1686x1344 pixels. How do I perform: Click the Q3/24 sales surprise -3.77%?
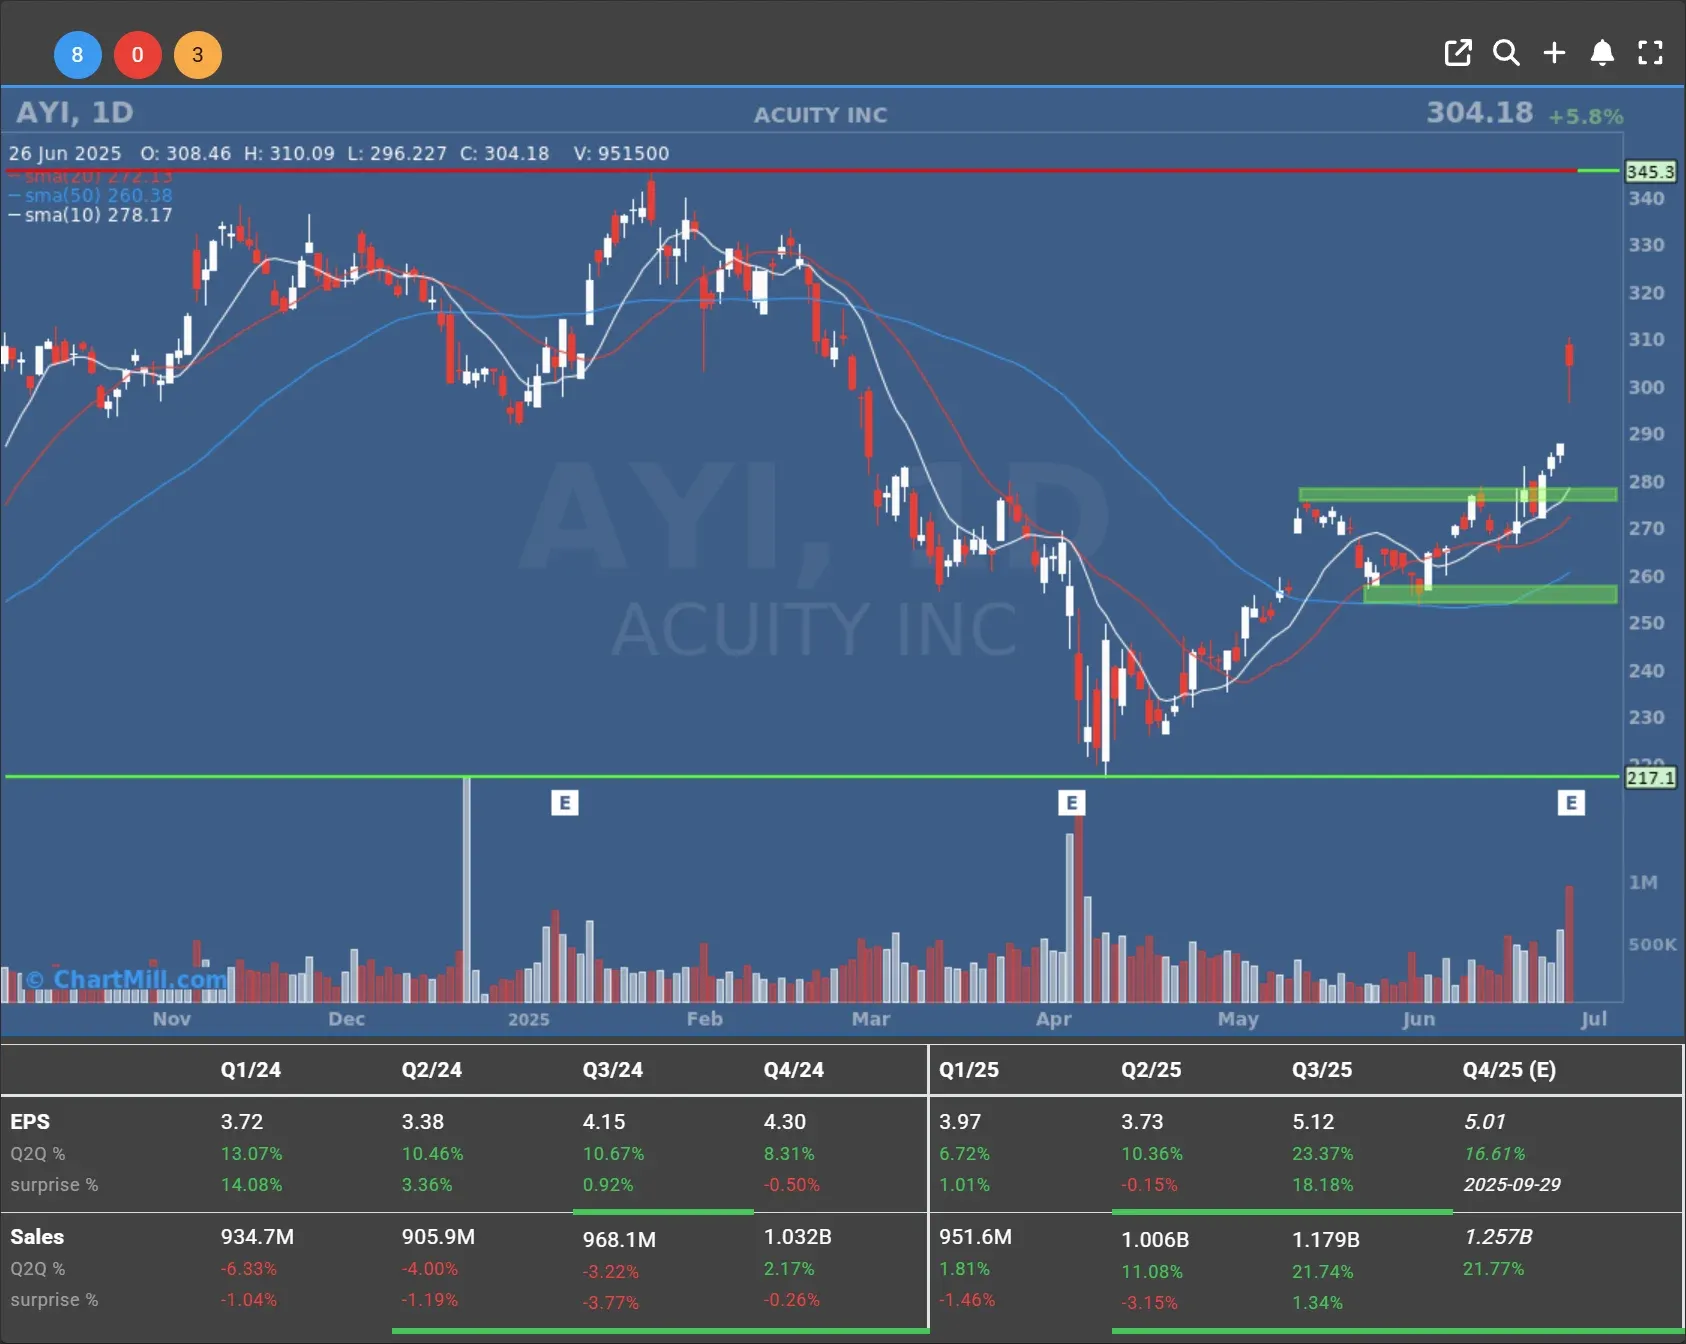click(x=611, y=1303)
